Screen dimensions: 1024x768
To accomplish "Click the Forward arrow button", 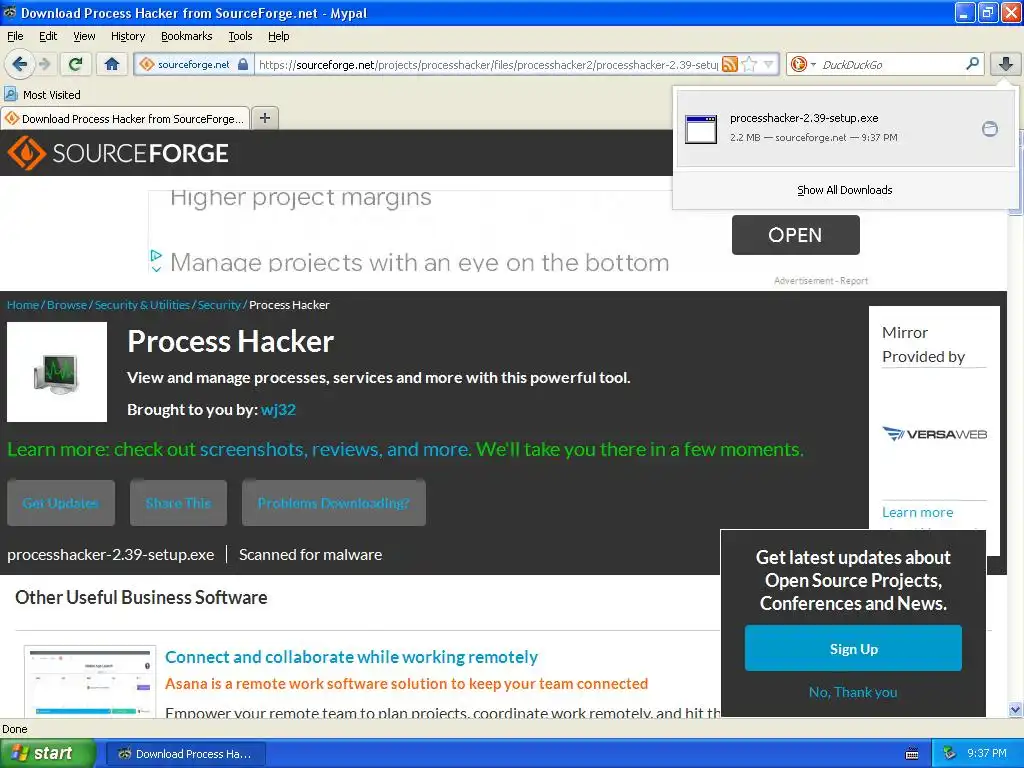I will 44,64.
